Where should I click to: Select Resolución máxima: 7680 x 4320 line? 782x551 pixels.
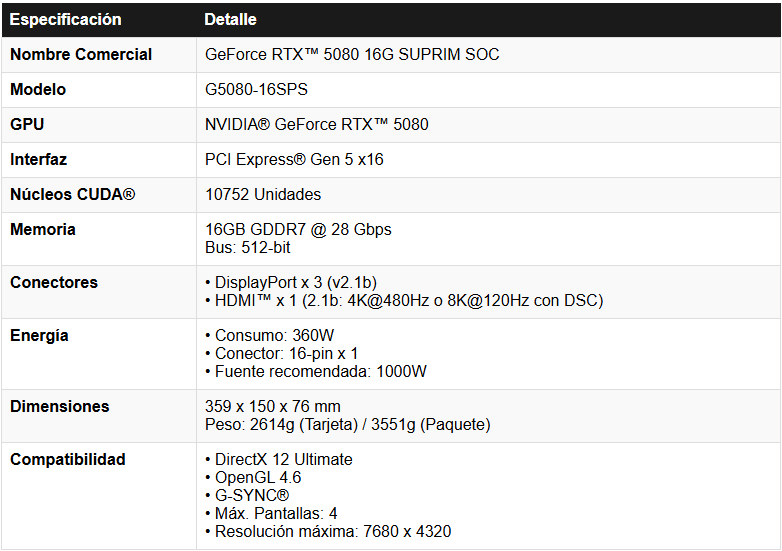point(328,532)
